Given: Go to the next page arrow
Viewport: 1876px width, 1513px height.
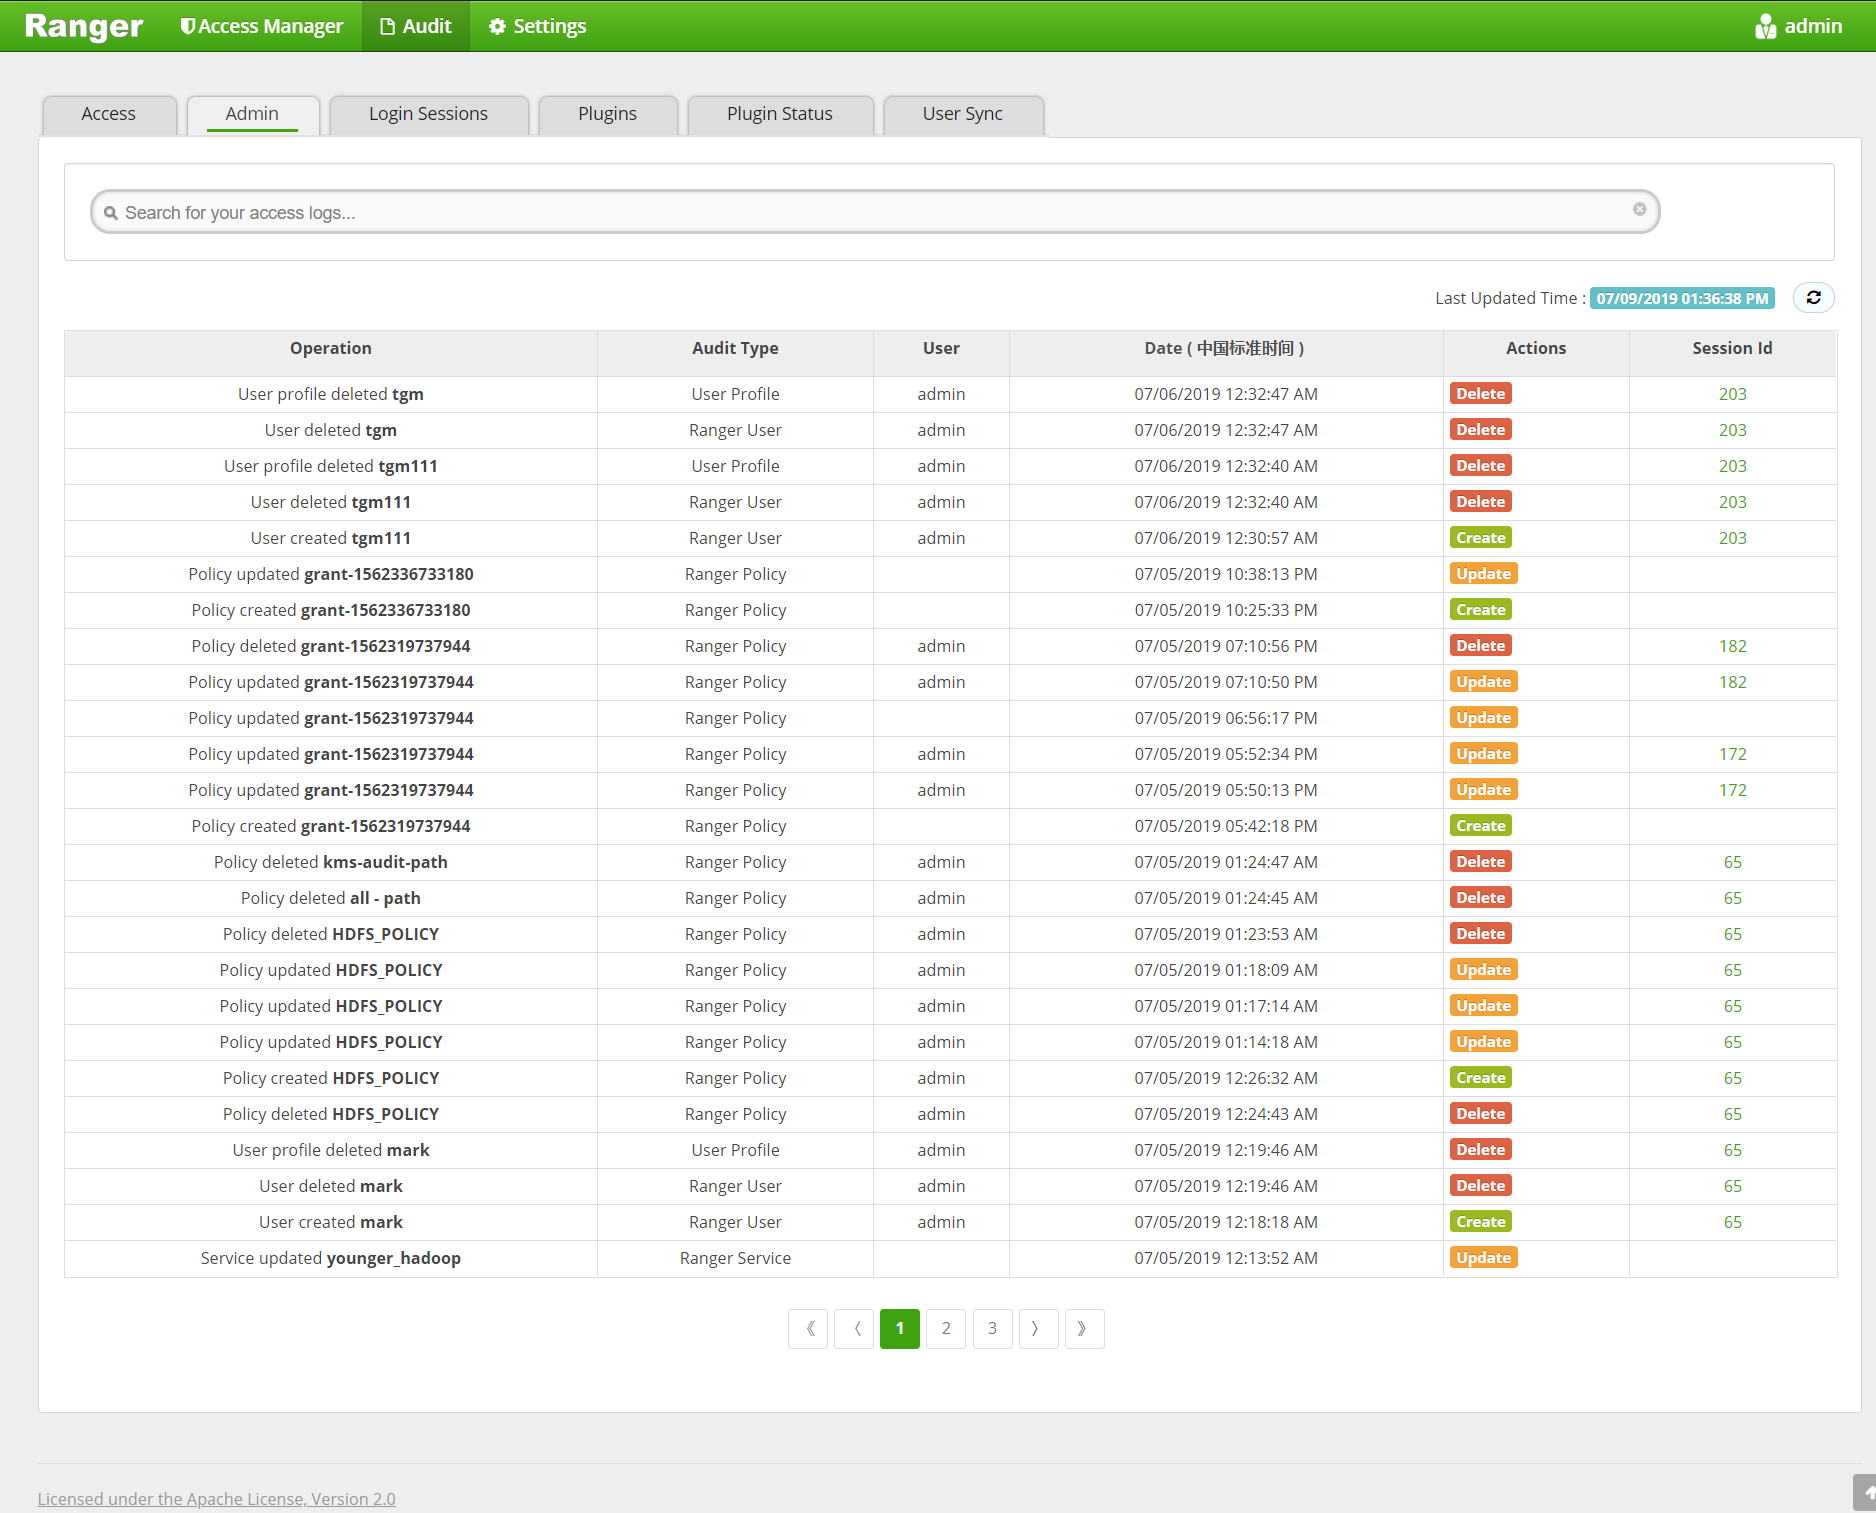Looking at the screenshot, I should click(1038, 1329).
